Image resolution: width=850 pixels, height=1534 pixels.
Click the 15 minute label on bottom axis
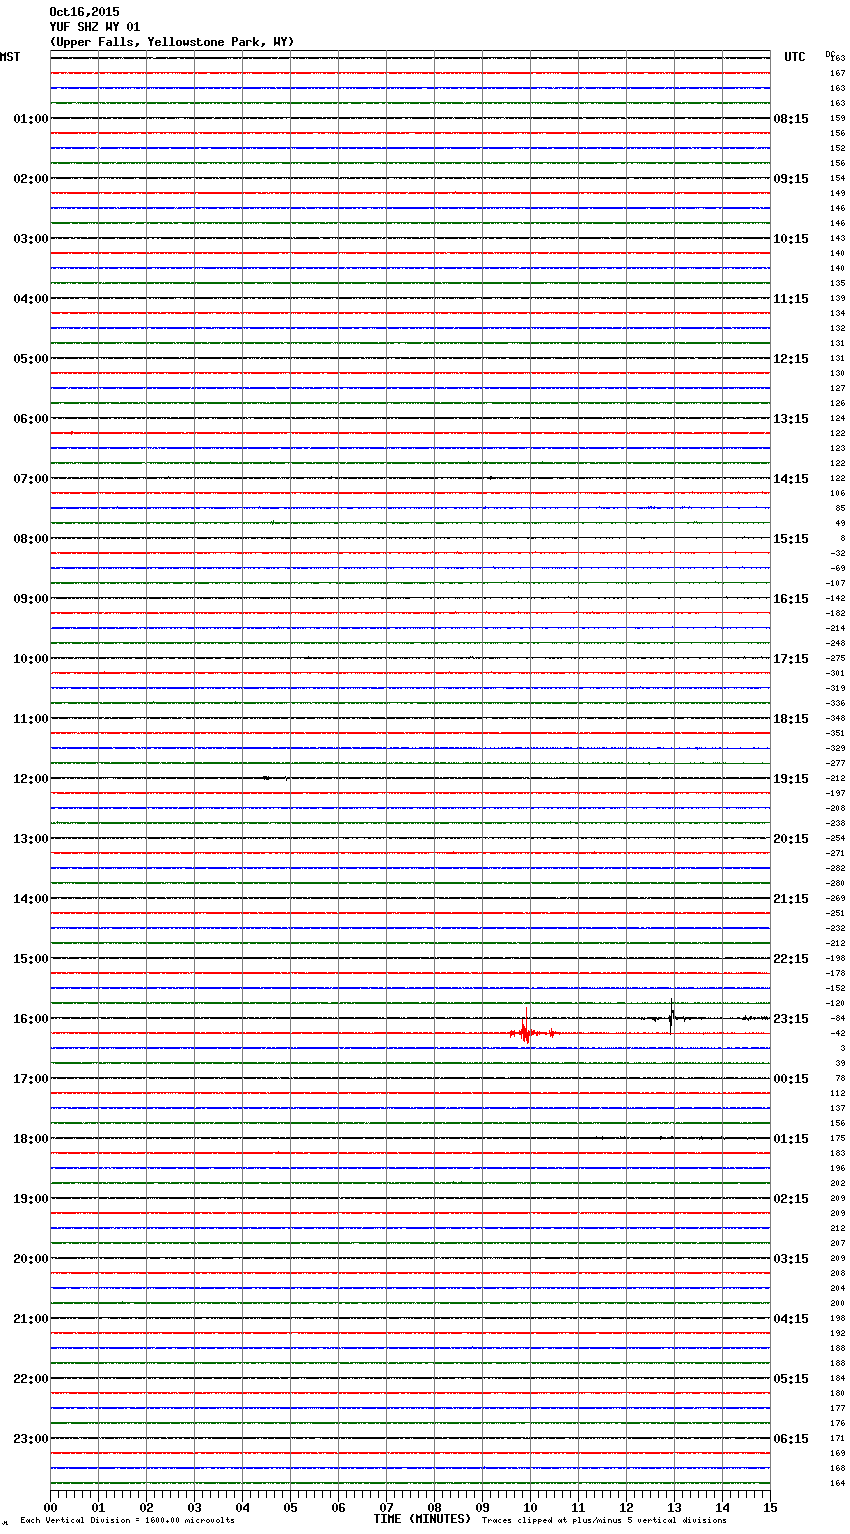pyautogui.click(x=770, y=1507)
